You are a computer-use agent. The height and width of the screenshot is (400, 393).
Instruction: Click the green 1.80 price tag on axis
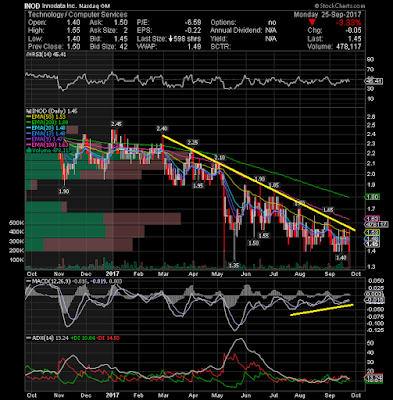coord(372,197)
